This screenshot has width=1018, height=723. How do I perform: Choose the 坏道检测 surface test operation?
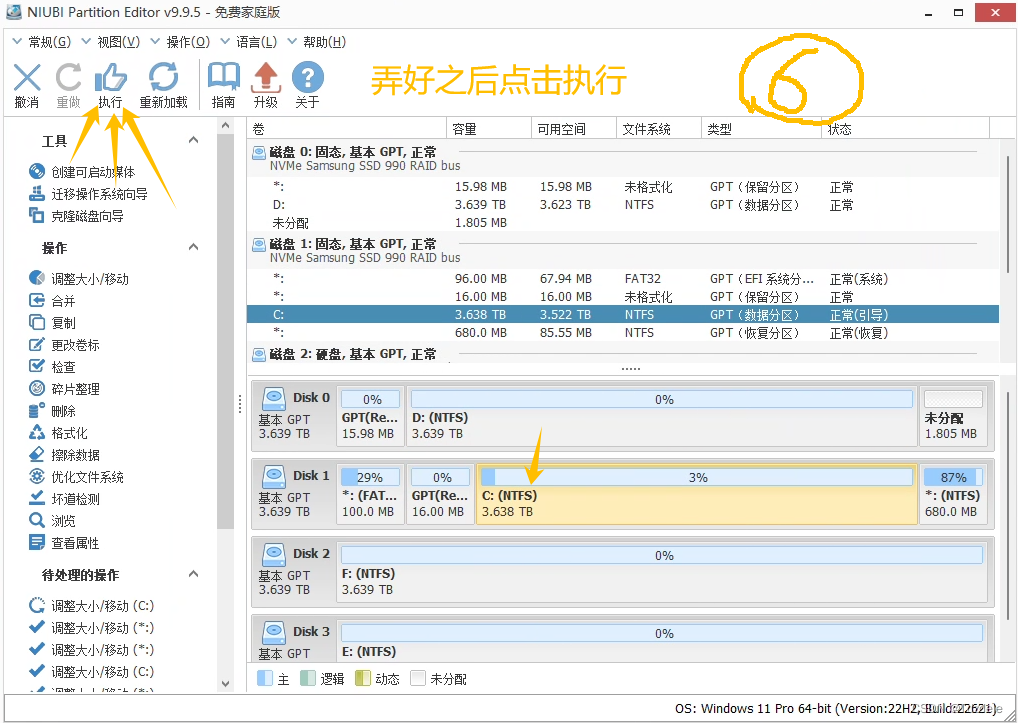coord(64,500)
